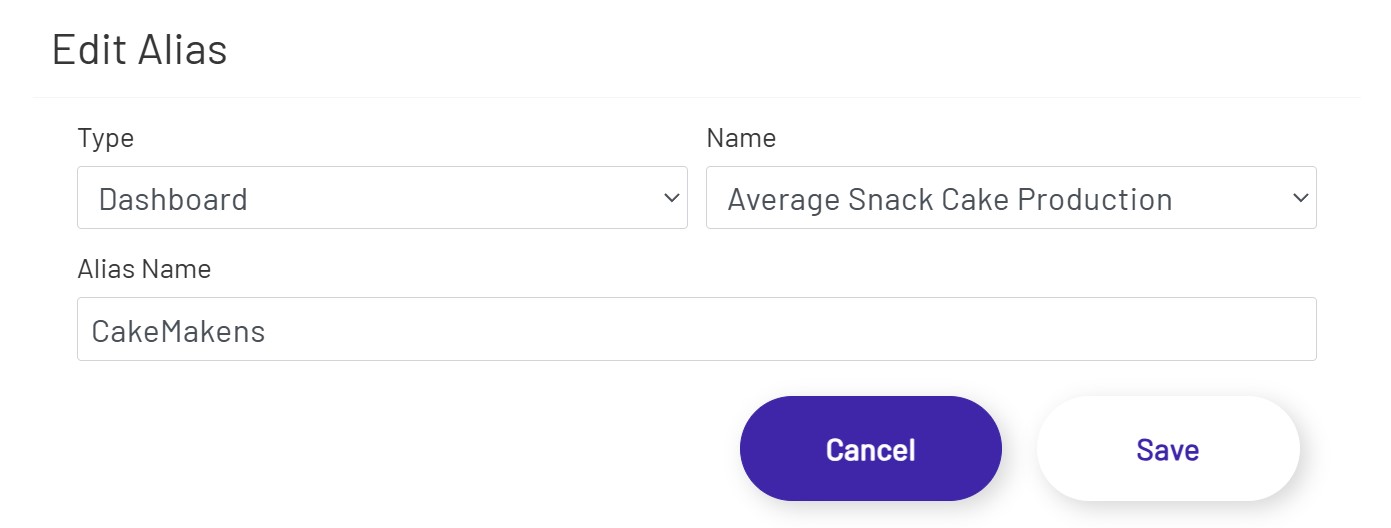This screenshot has height=528, width=1391.
Task: Click the 'Dashboard' value in Type selector
Action: click(x=173, y=199)
